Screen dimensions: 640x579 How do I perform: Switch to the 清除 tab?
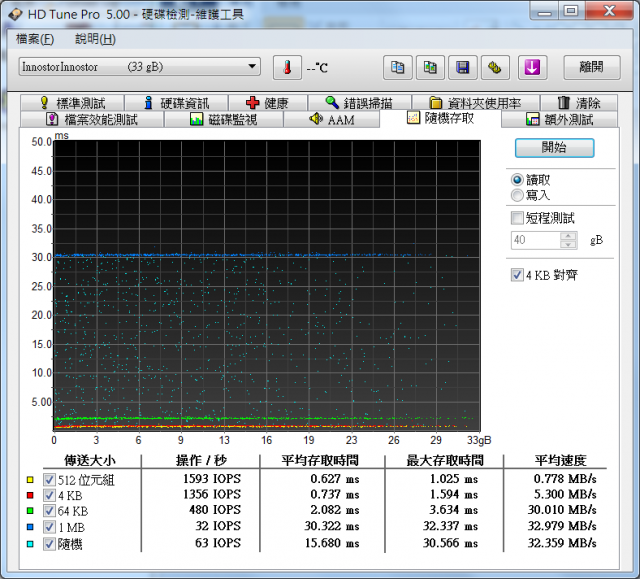pyautogui.click(x=579, y=103)
